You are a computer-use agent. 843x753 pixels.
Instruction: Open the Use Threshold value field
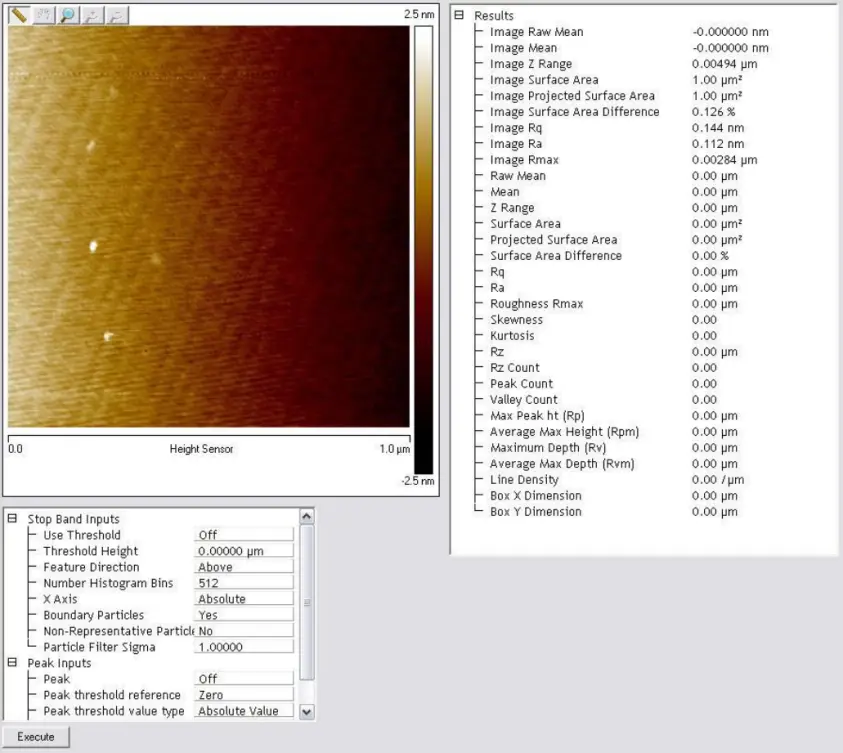pos(244,535)
